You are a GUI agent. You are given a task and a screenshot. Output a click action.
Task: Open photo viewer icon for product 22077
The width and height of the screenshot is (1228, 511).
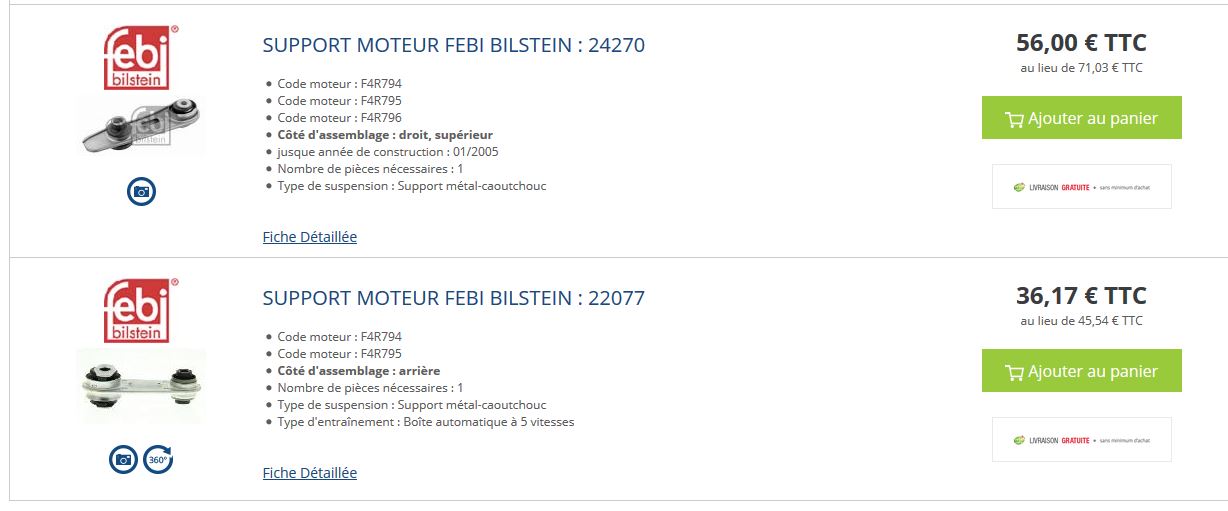pos(123,459)
